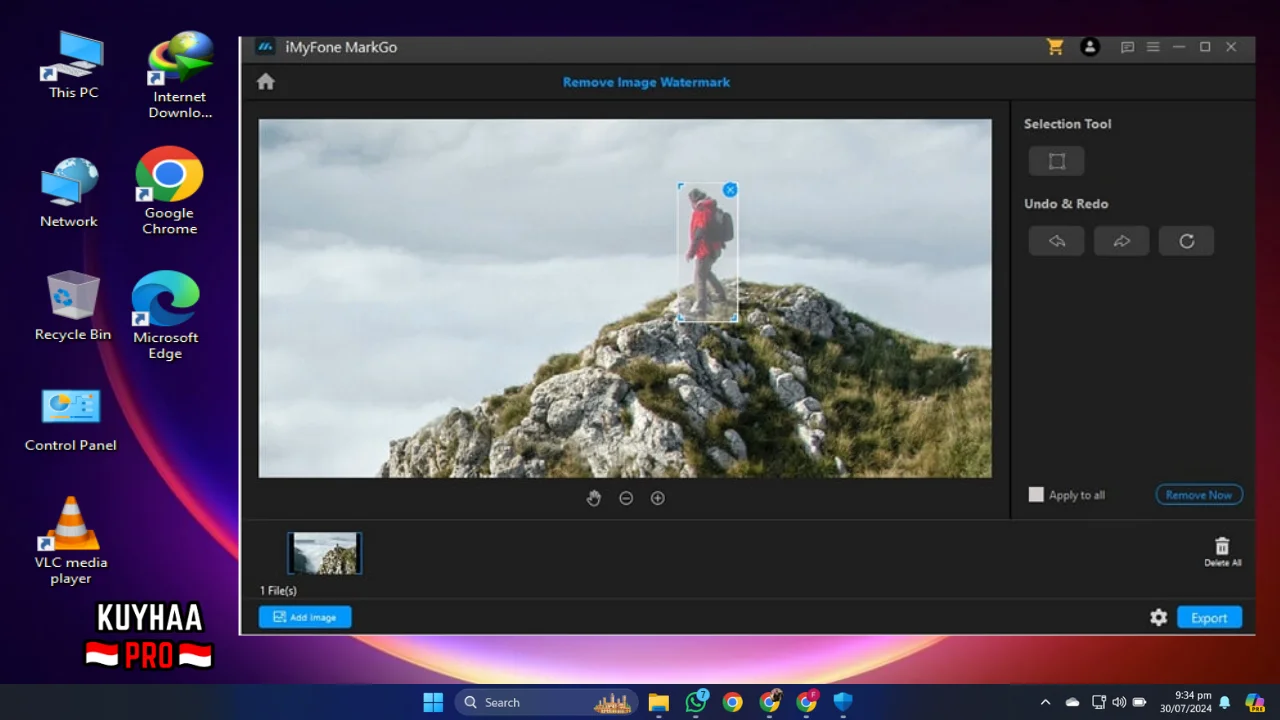Reset all changes with refresh icon
The image size is (1280, 720).
pos(1186,241)
